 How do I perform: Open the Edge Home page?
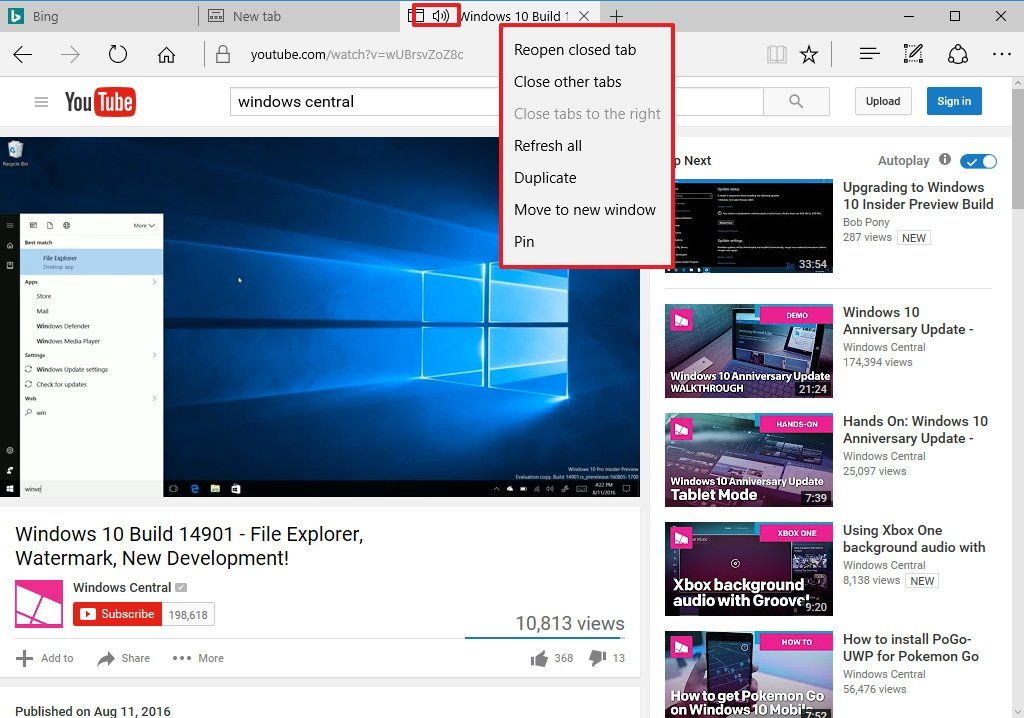point(166,54)
